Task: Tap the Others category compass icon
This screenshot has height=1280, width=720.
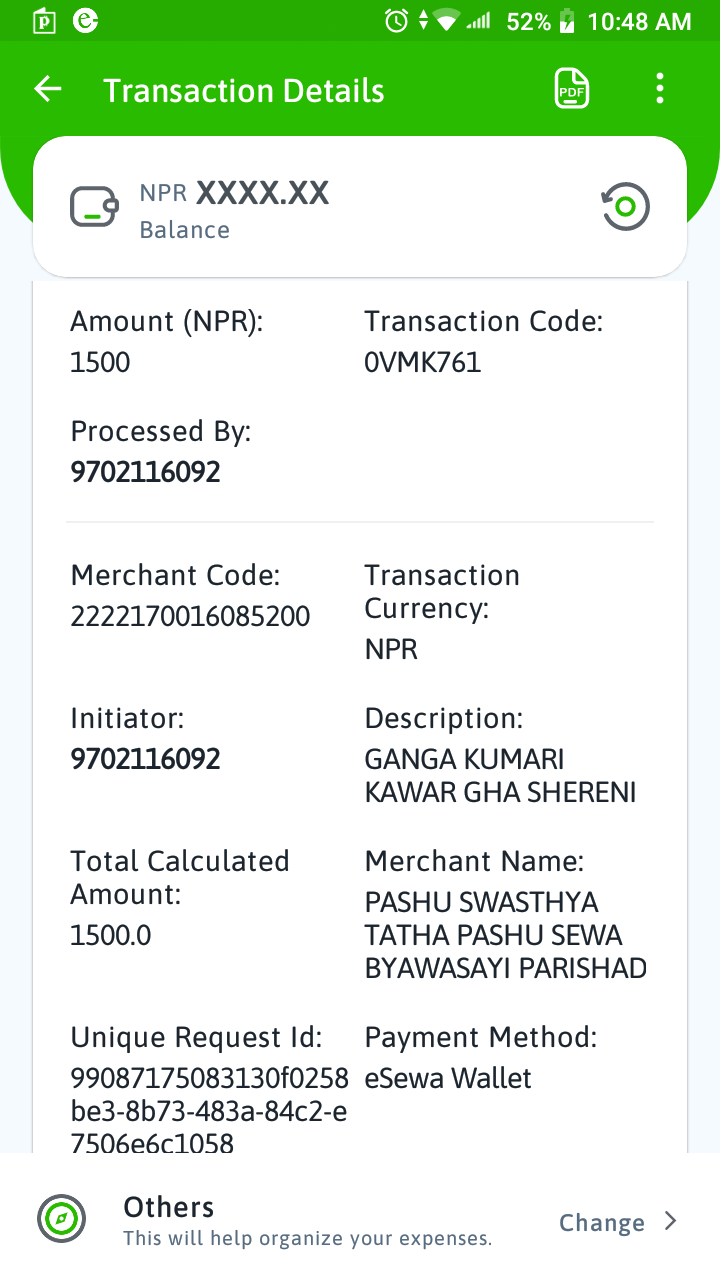Action: tap(61, 1219)
